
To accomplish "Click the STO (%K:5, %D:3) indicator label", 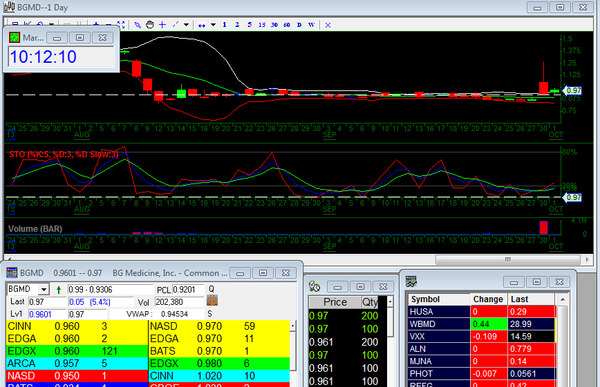I will click(x=64, y=154).
